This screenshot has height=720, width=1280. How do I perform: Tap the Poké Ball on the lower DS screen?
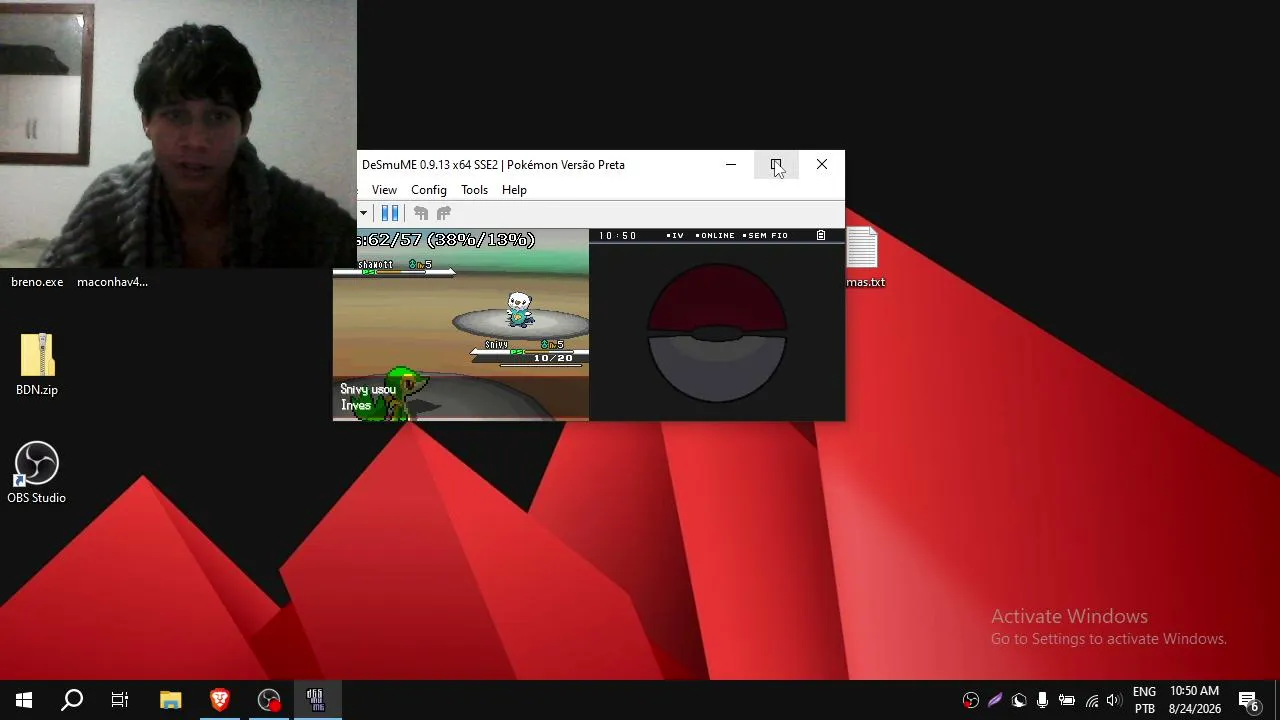(717, 333)
